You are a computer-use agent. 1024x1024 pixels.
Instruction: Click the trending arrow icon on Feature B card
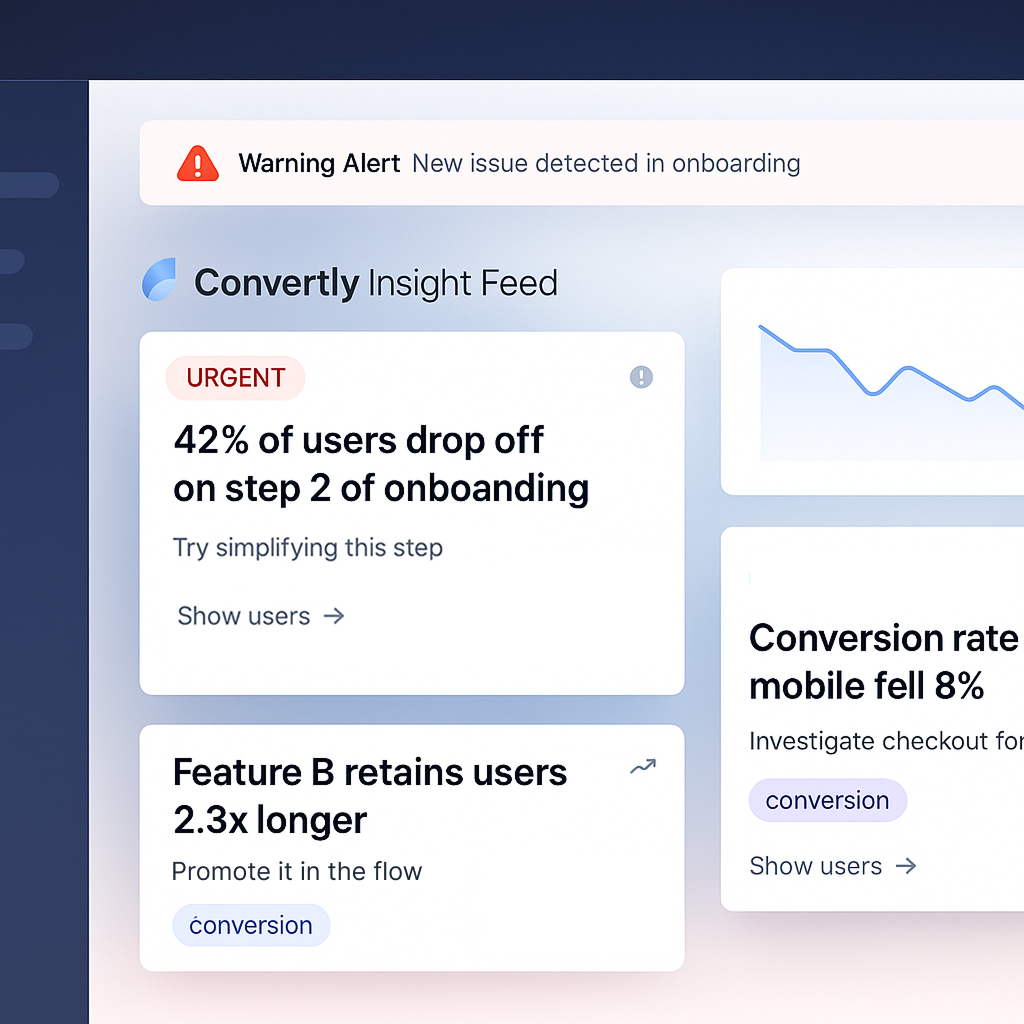[643, 767]
